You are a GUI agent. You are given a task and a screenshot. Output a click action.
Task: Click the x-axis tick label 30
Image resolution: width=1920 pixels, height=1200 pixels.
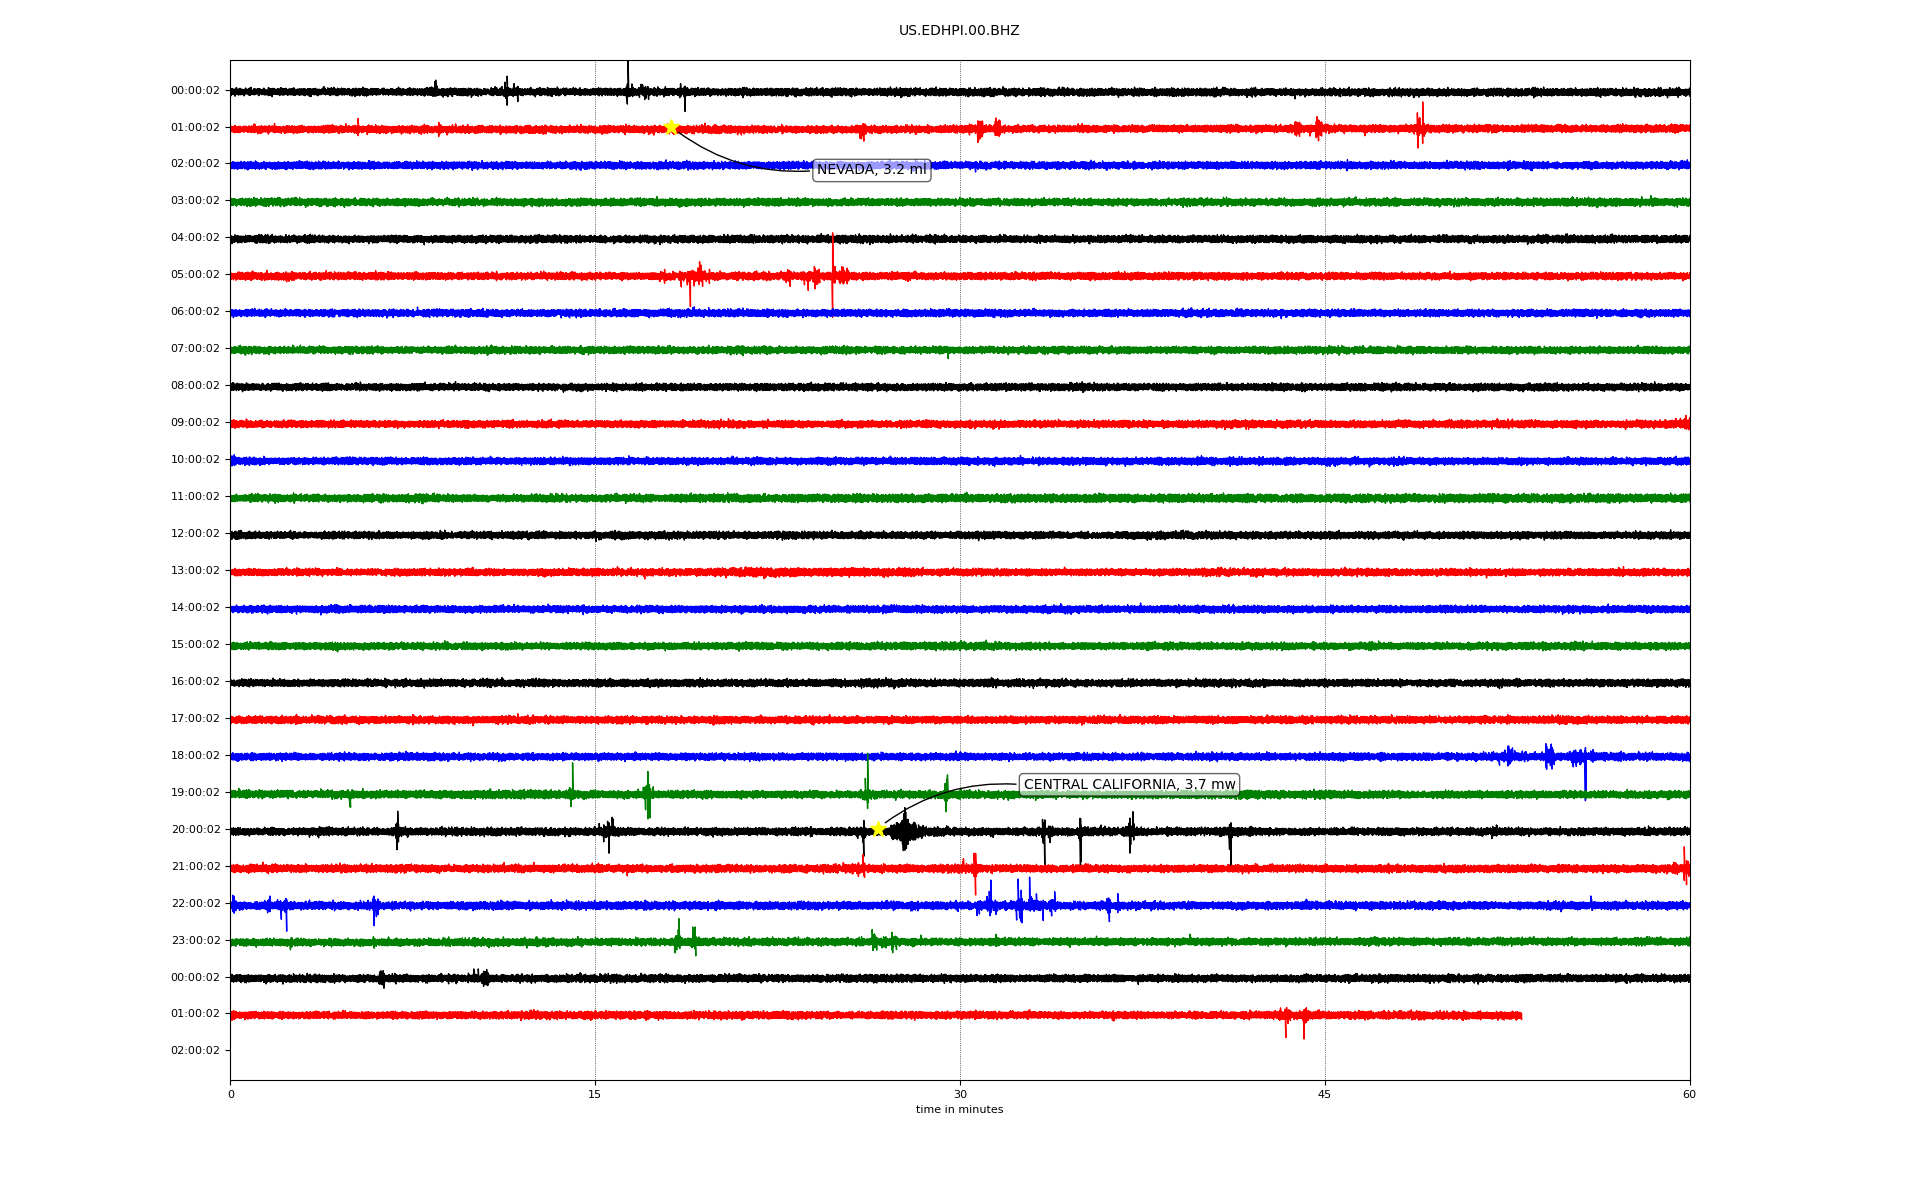[960, 1094]
